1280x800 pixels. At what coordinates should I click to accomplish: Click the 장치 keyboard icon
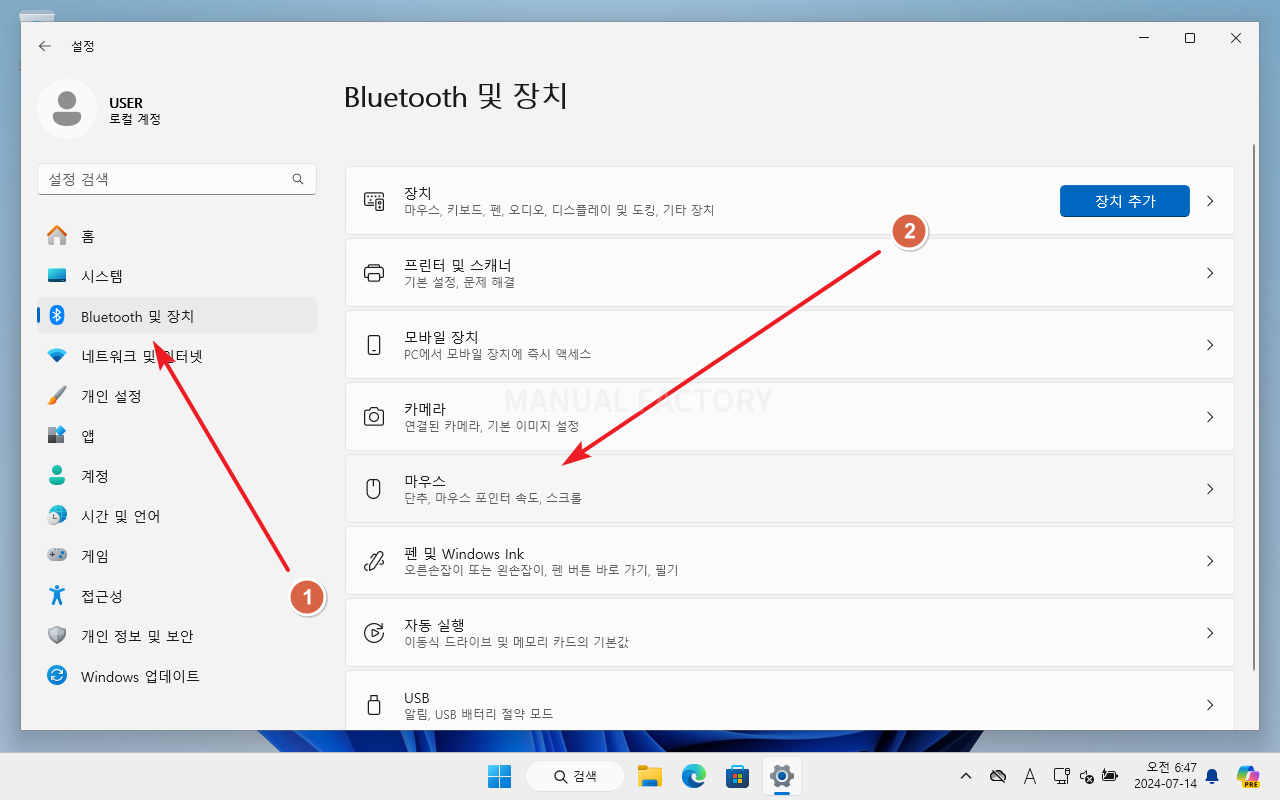click(374, 201)
